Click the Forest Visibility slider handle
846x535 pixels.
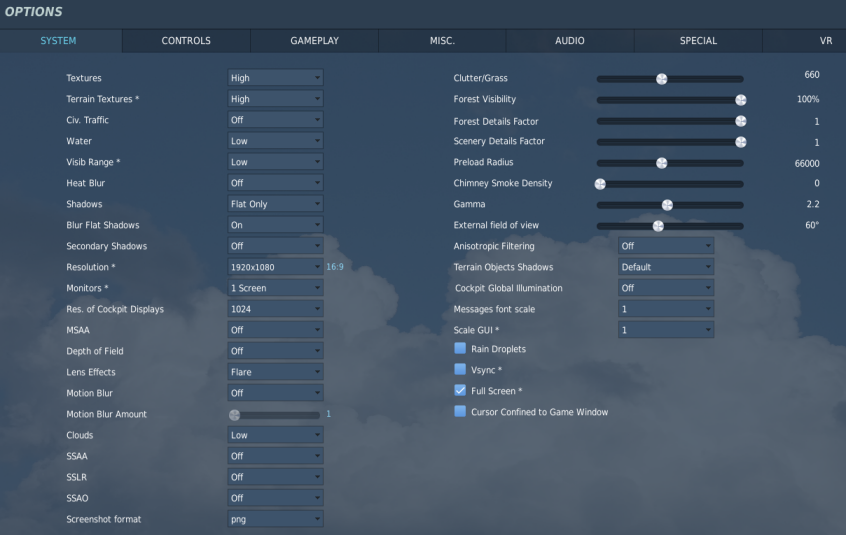(x=741, y=100)
